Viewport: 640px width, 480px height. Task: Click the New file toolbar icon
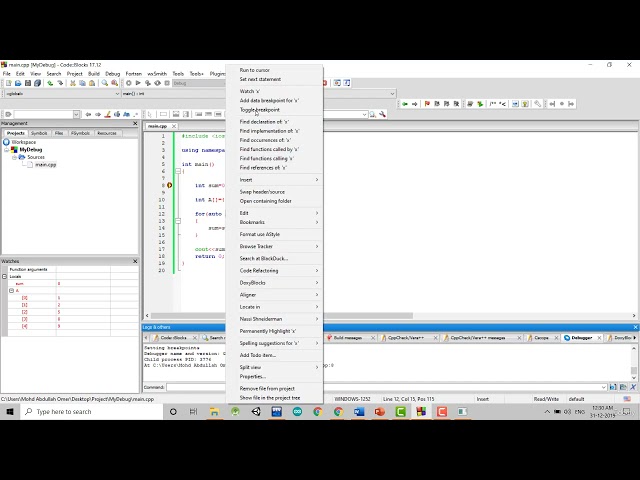[x=9, y=83]
